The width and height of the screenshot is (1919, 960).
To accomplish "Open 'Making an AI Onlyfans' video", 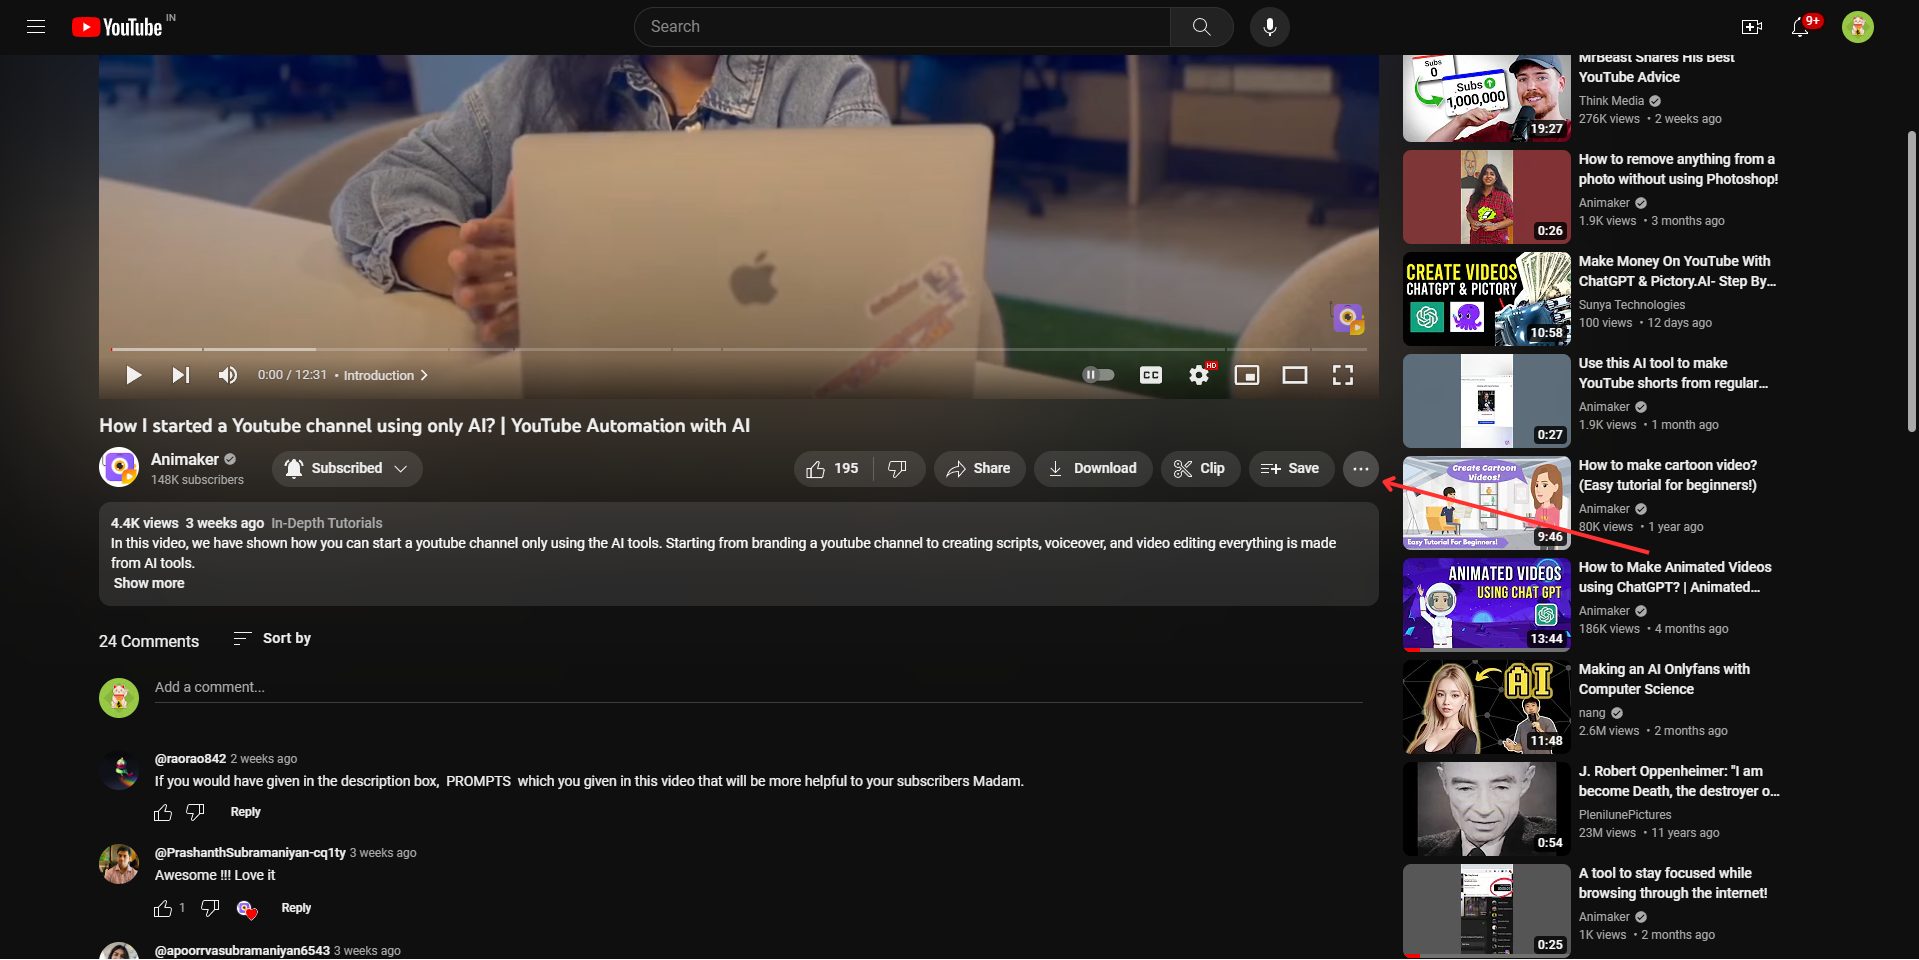I will click(1664, 679).
